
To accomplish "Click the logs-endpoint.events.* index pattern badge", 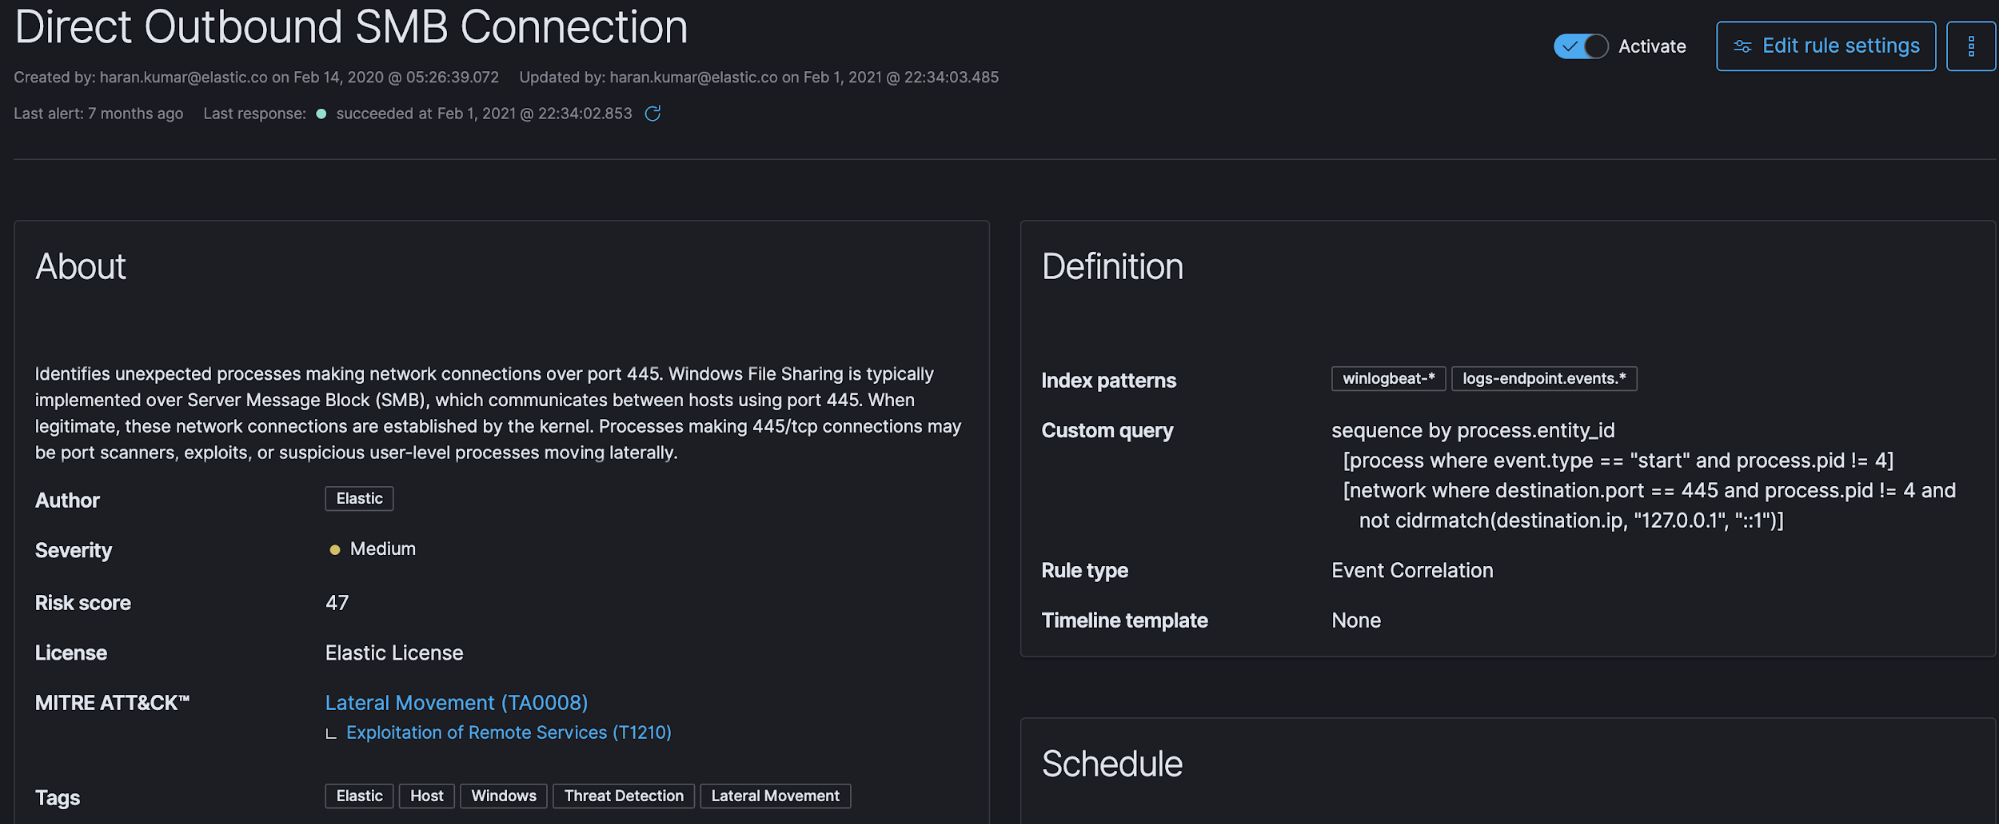I will point(1544,379).
